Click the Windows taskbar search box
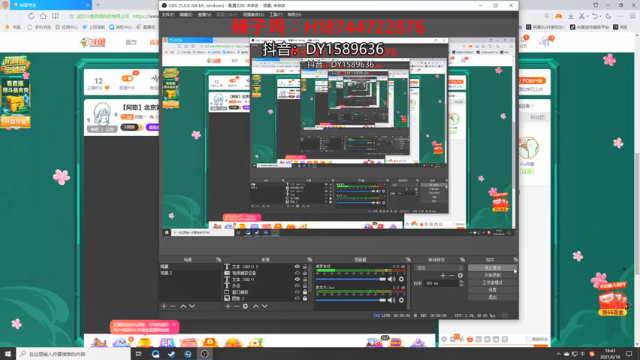 tap(73, 354)
